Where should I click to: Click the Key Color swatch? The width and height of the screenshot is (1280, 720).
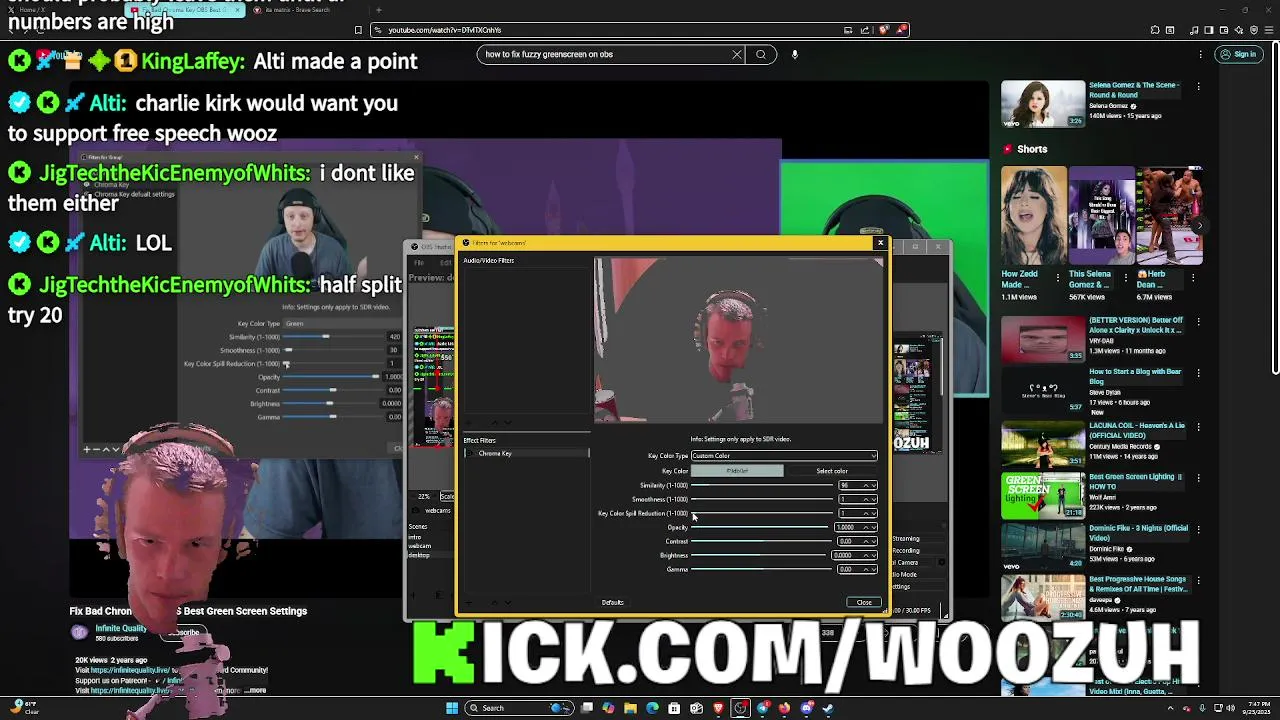(737, 471)
